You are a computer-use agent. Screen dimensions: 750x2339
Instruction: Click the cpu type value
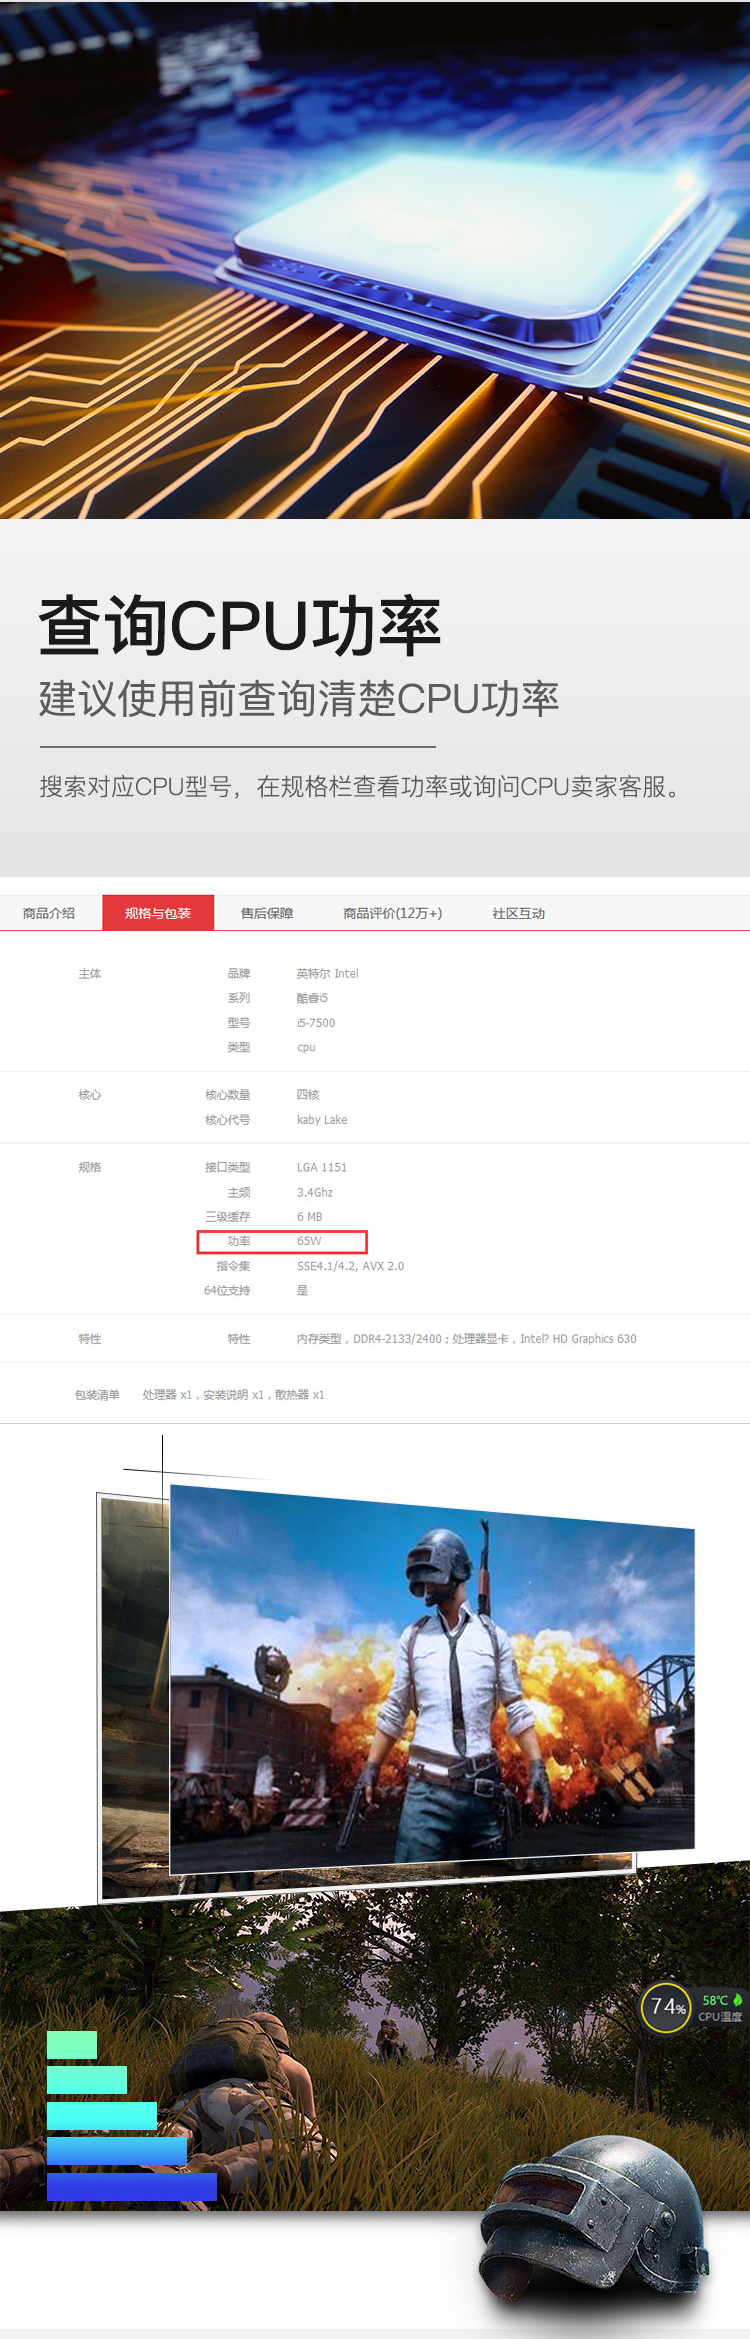point(306,1048)
